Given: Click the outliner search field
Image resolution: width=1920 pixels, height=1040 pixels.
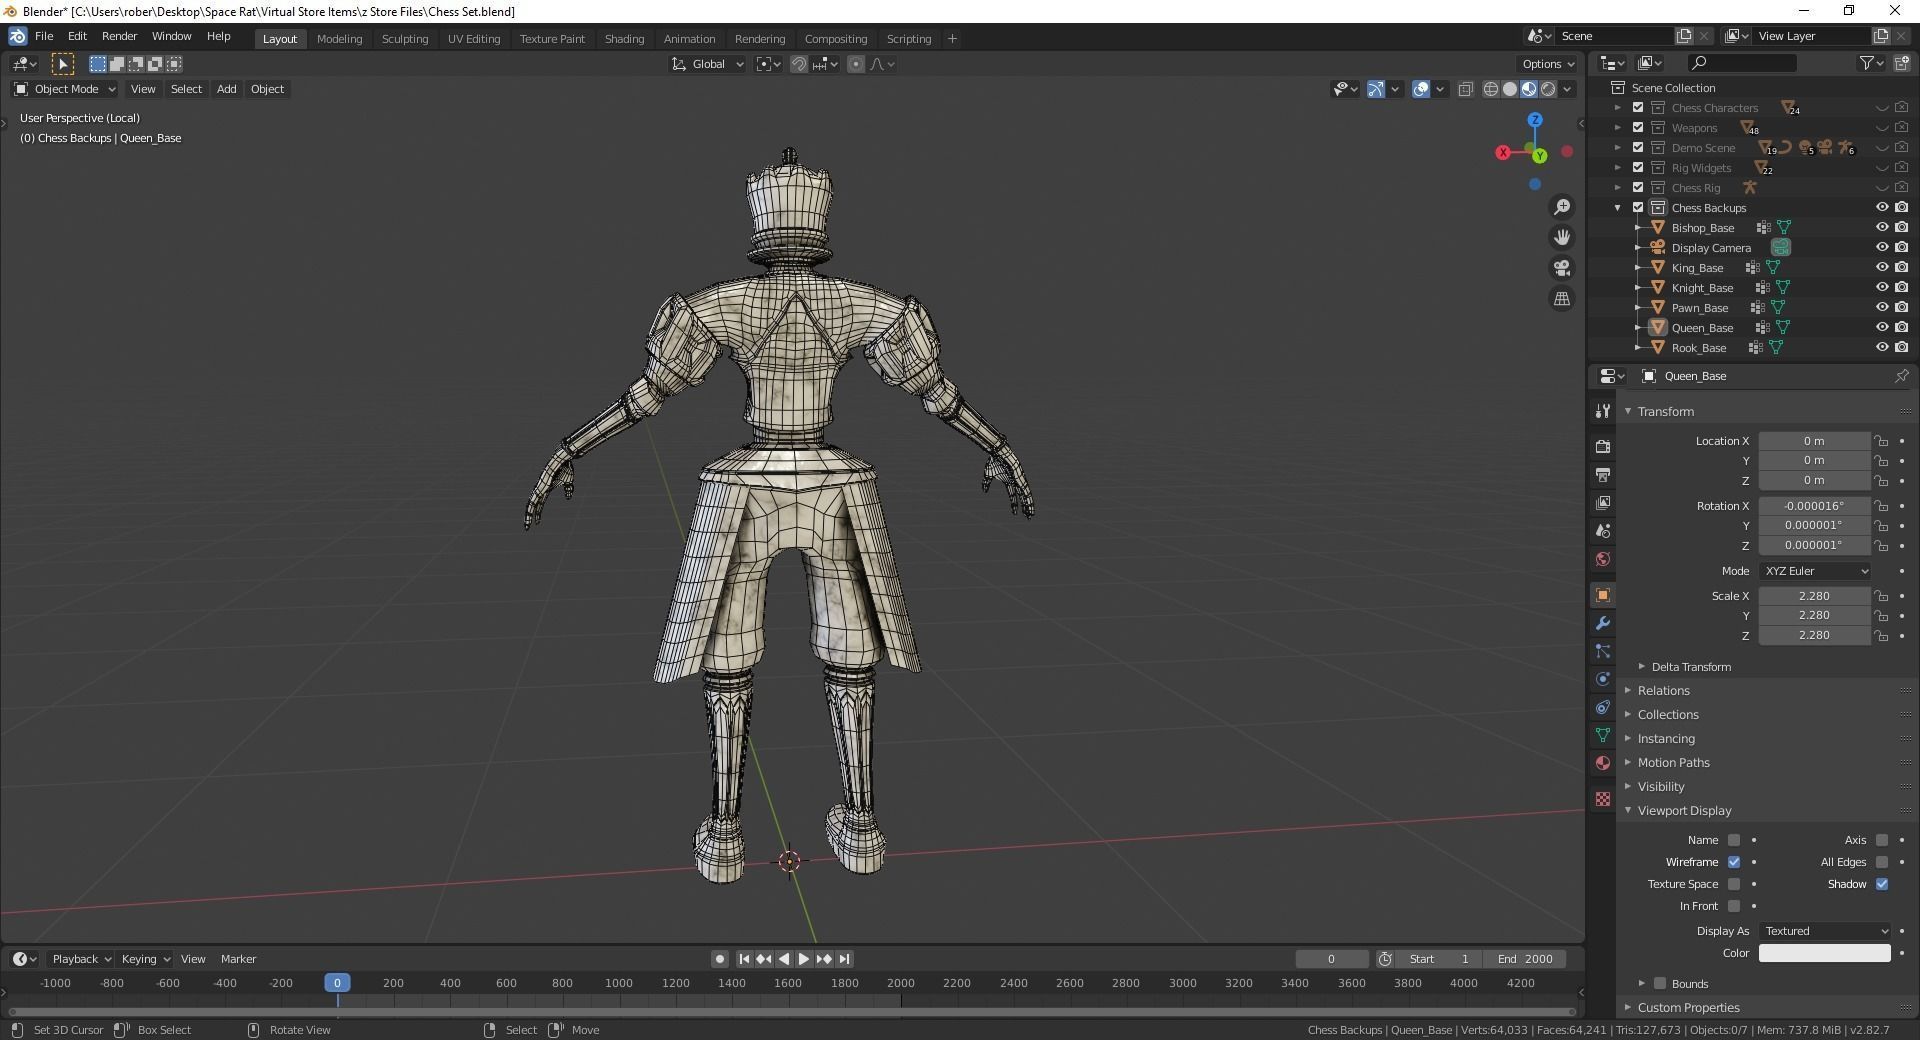Looking at the screenshot, I should (1741, 63).
